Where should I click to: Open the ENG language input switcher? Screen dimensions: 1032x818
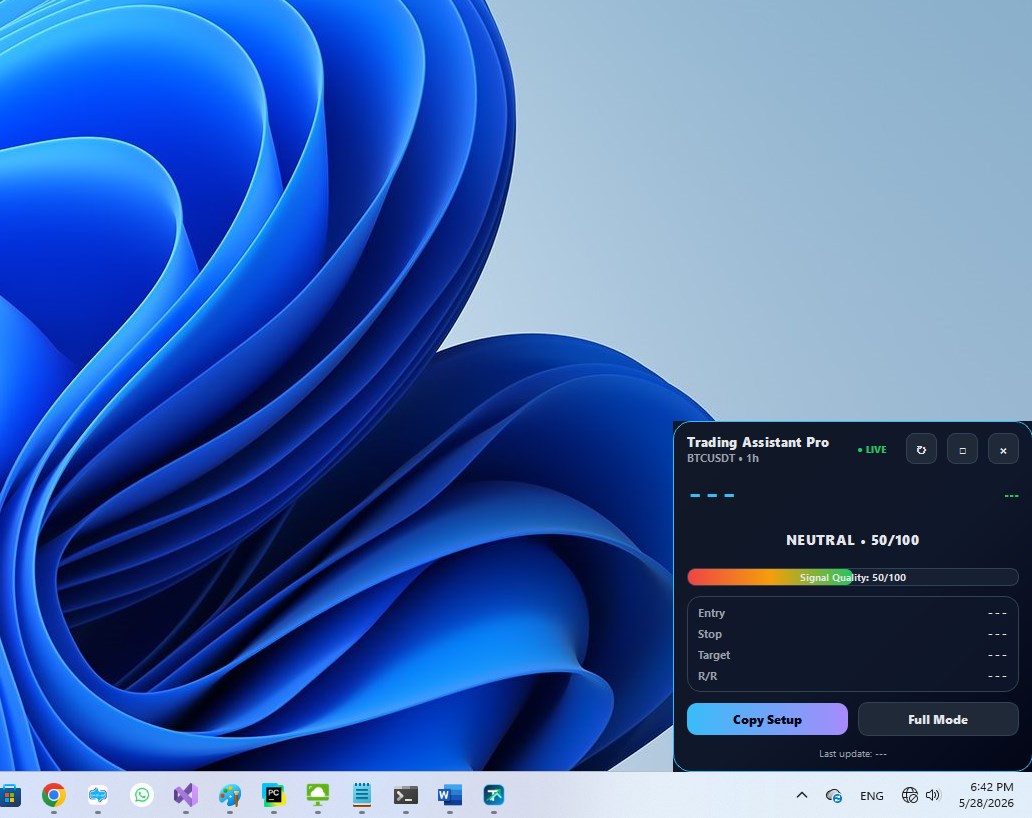(x=871, y=796)
